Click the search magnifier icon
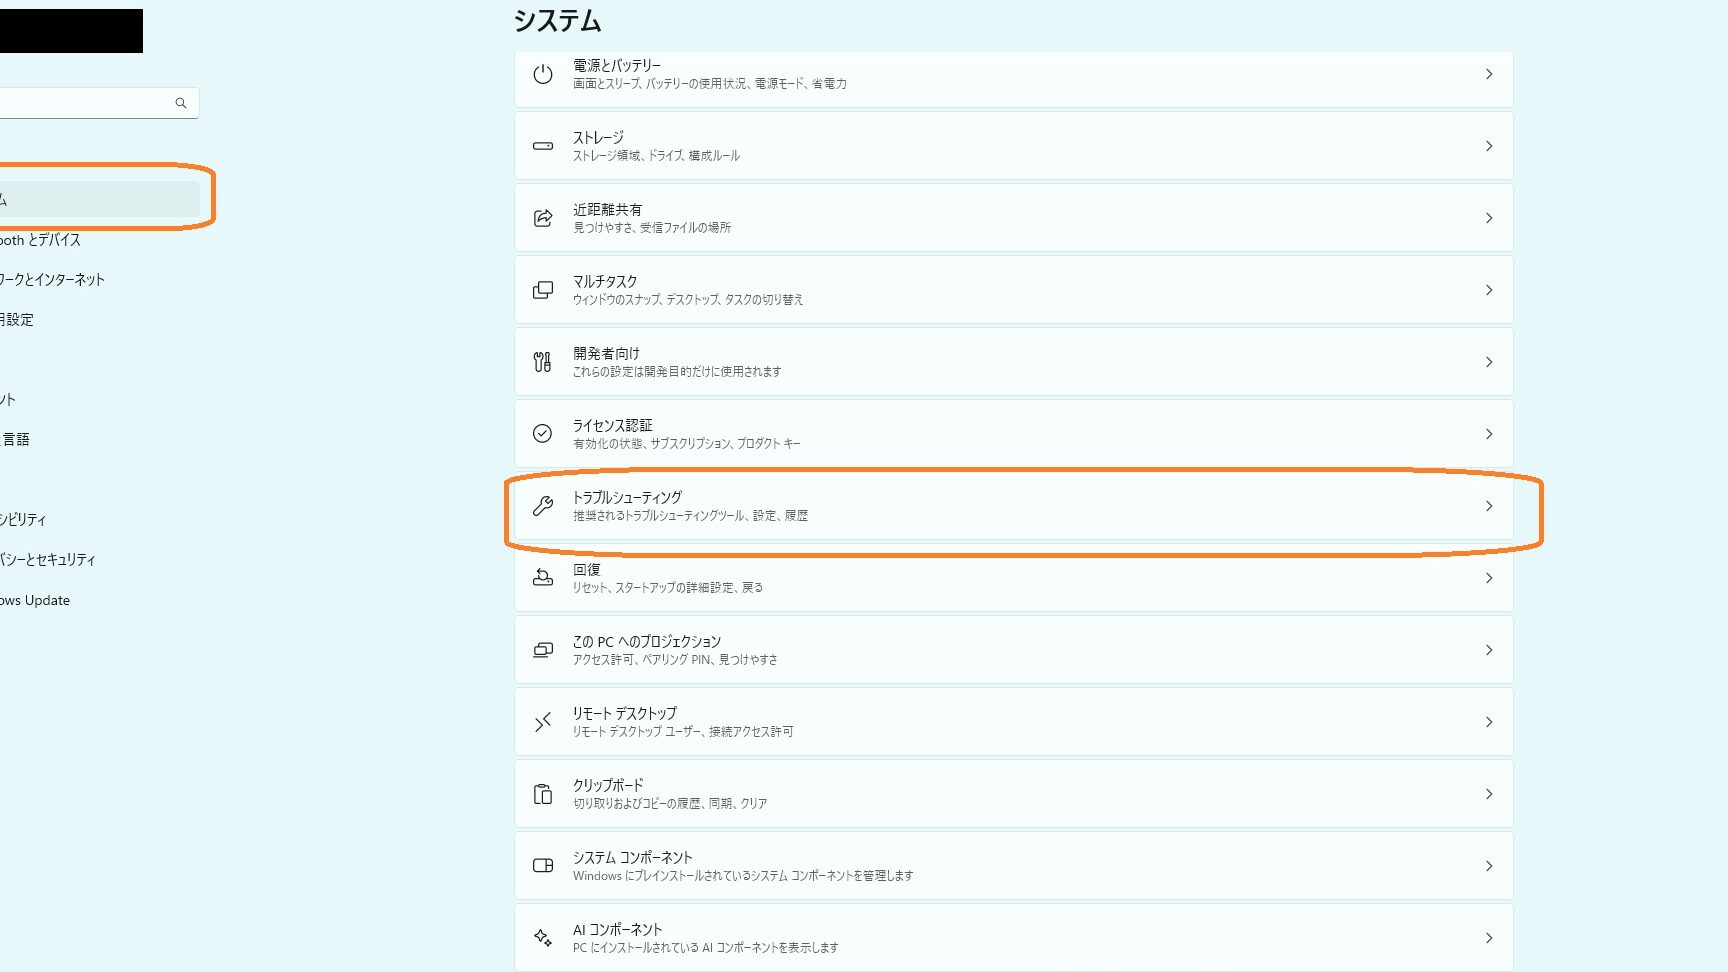The image size is (1728, 972). pyautogui.click(x=181, y=103)
